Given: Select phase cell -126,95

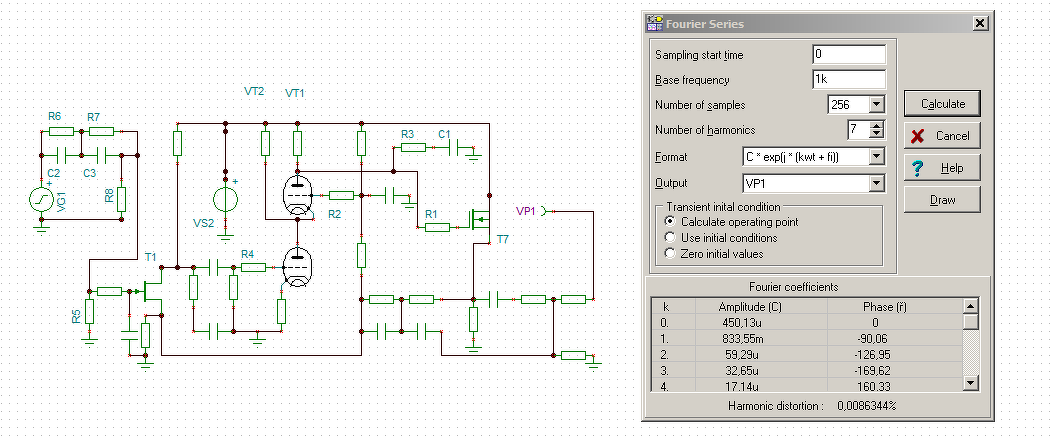Looking at the screenshot, I should pos(895,354).
